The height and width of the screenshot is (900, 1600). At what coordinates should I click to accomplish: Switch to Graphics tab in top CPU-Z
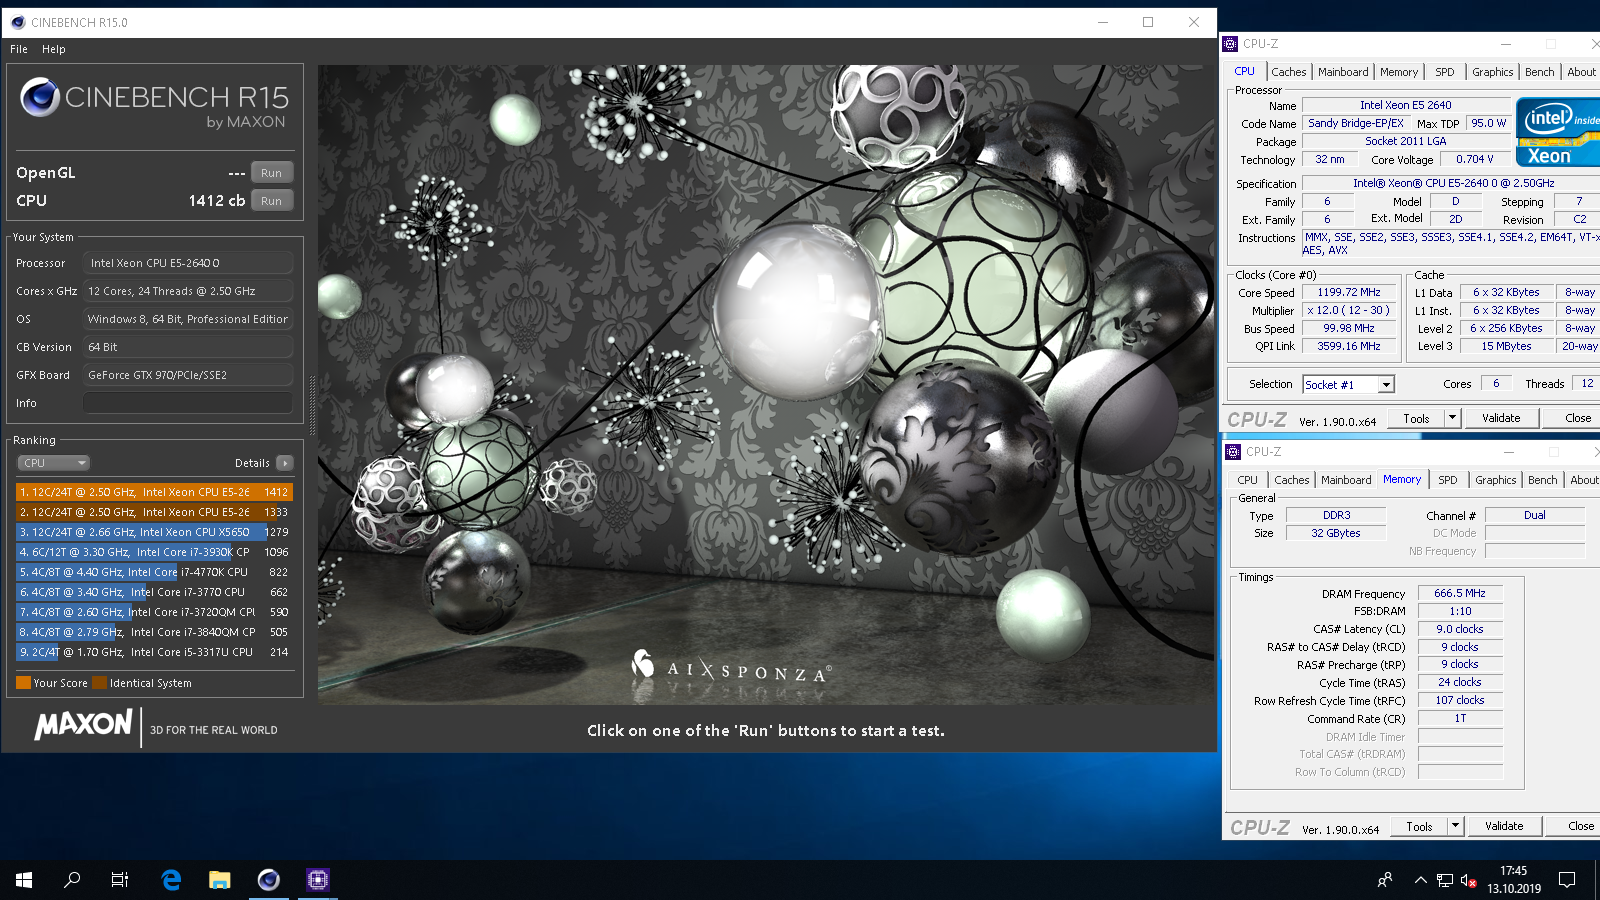1493,72
